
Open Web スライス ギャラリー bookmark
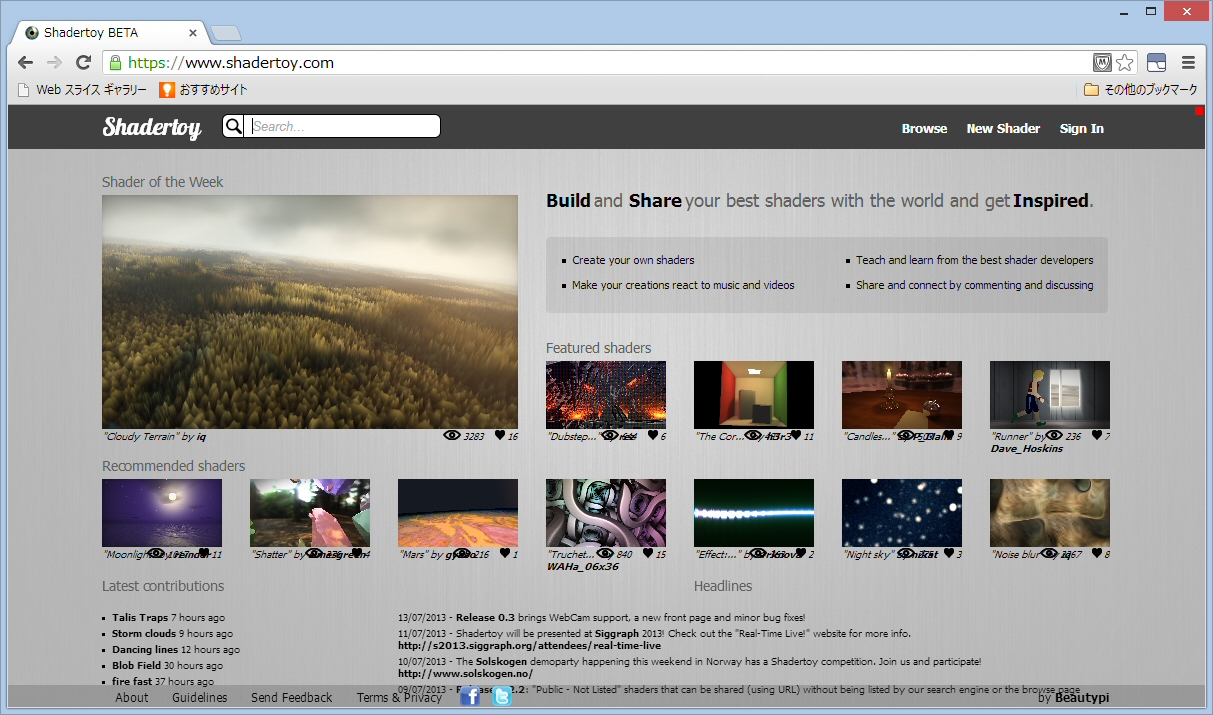[x=83, y=90]
